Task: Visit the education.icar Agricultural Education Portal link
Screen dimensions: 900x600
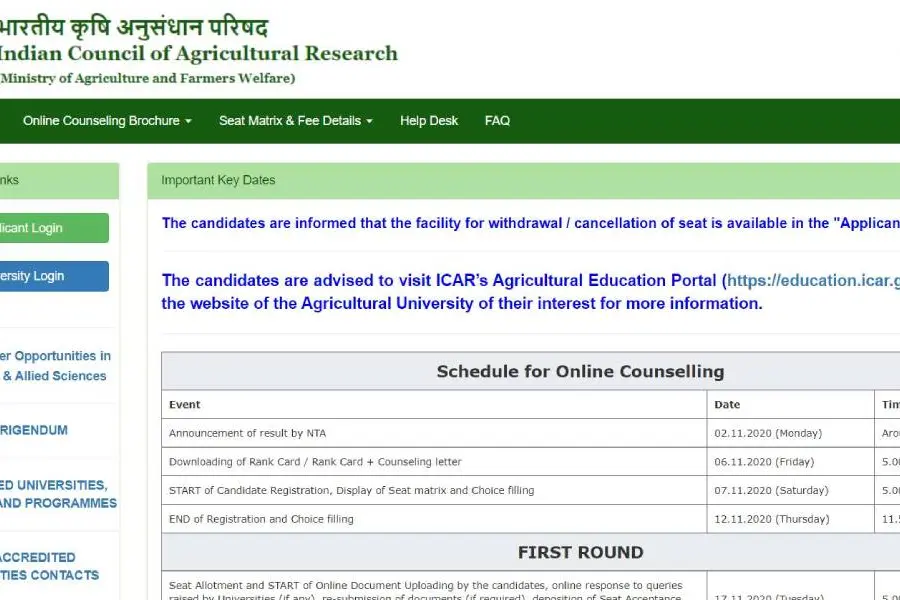Action: pyautogui.click(x=810, y=280)
